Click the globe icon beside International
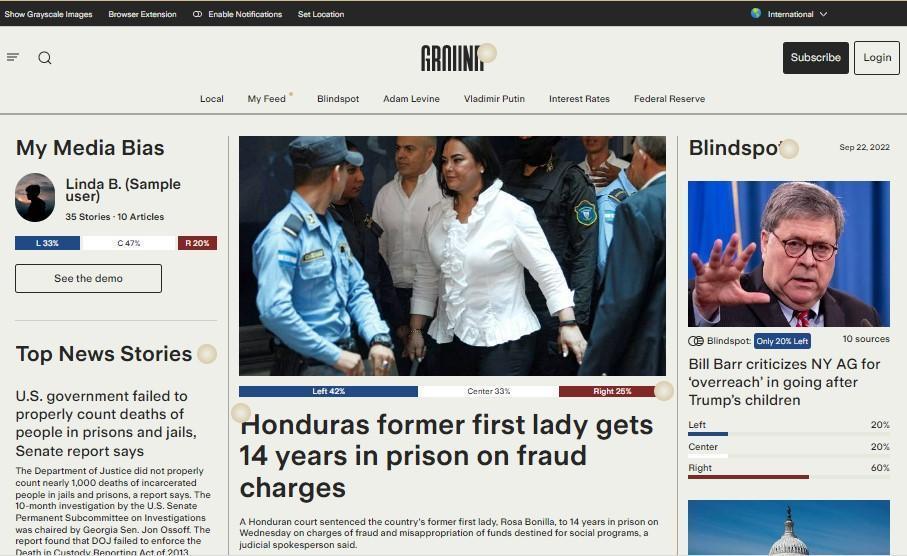 point(755,13)
